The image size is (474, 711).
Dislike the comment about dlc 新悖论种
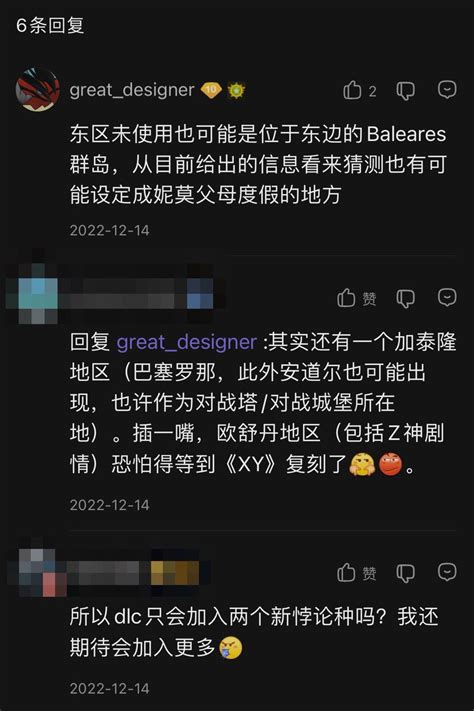406,573
